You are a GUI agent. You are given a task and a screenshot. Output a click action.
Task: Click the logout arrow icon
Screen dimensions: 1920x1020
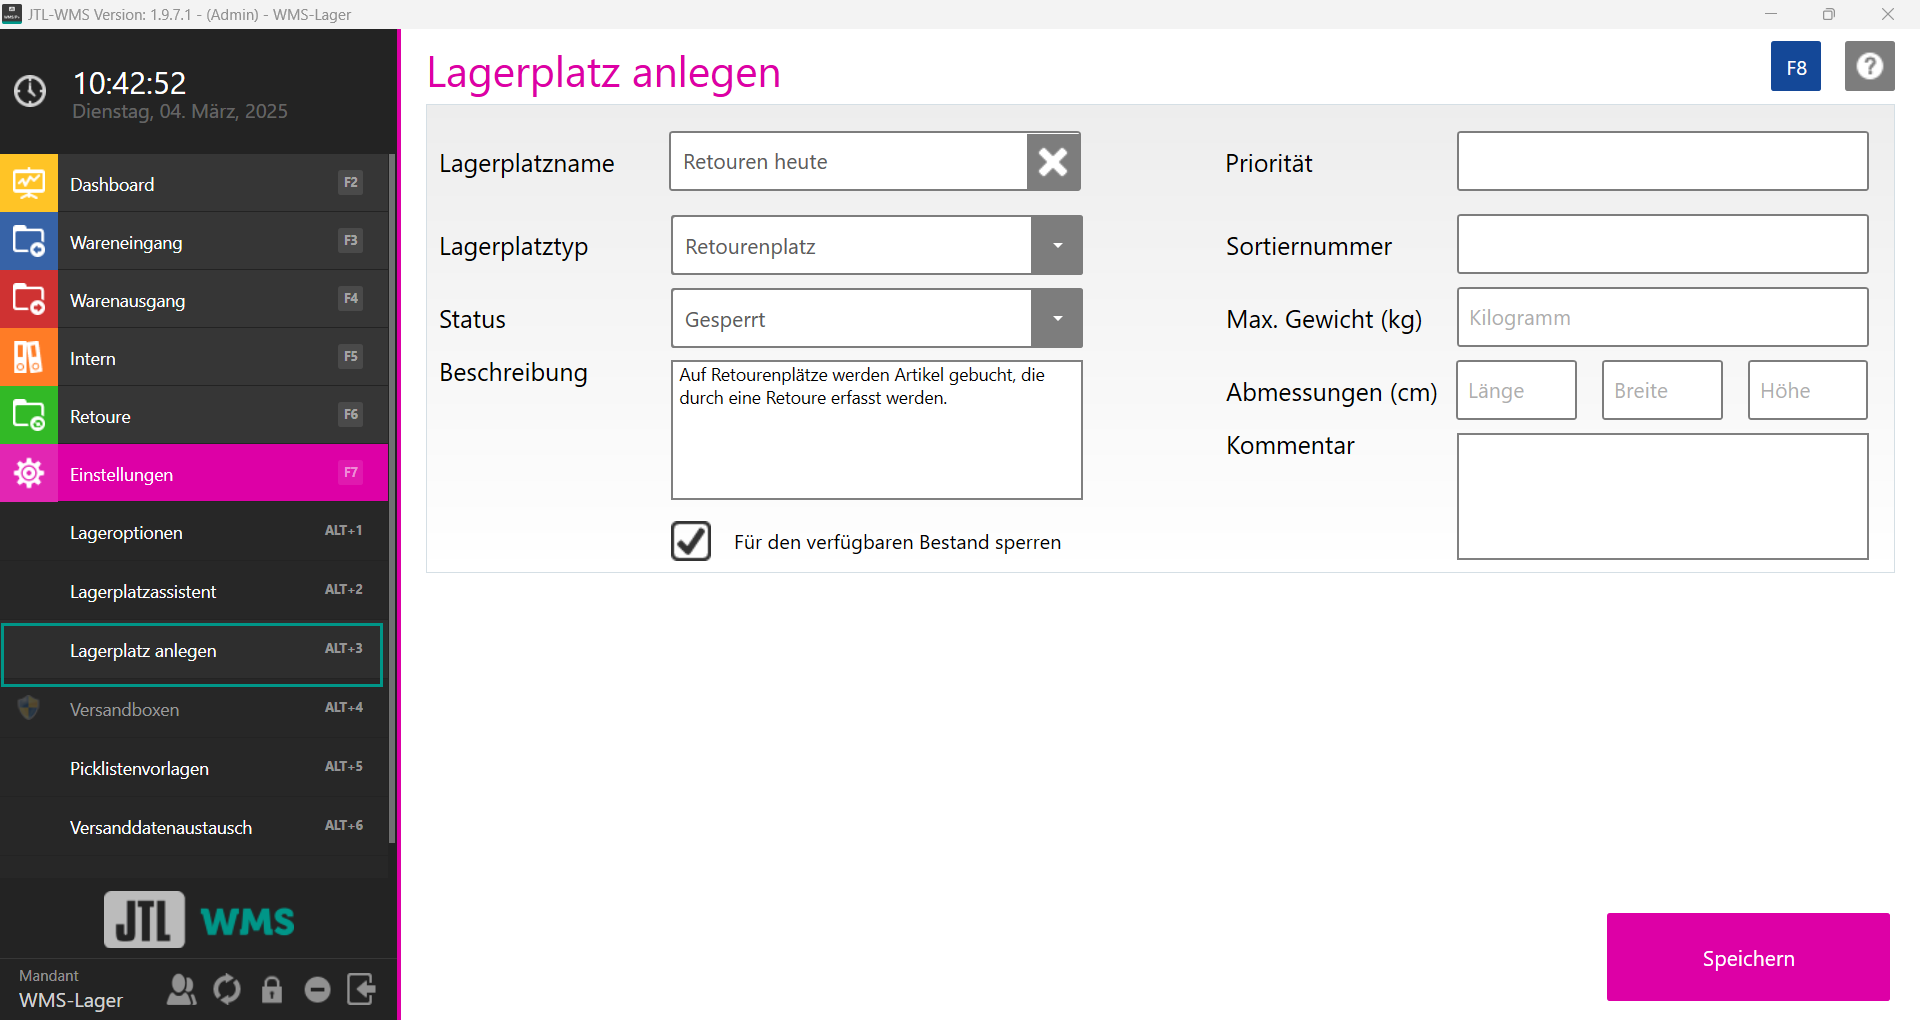coord(361,989)
